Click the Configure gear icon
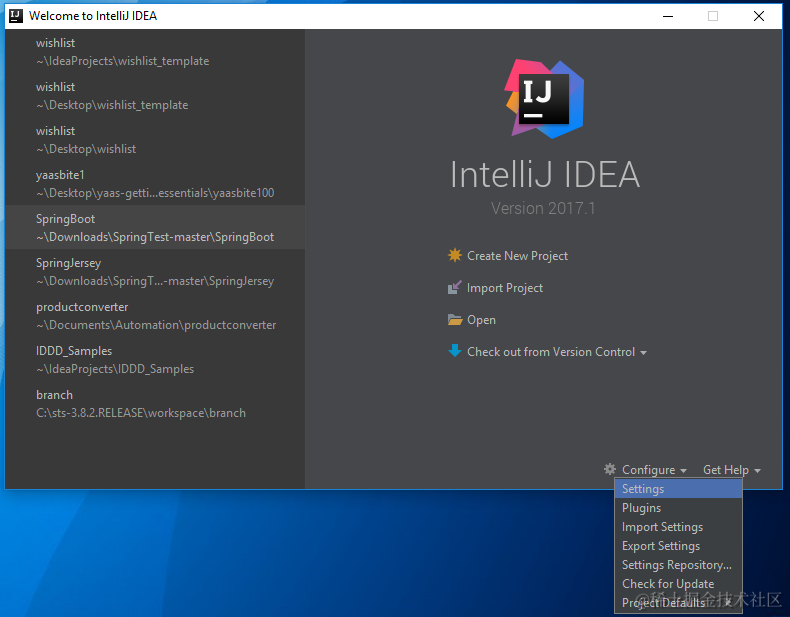The height and width of the screenshot is (617, 790). (x=610, y=469)
